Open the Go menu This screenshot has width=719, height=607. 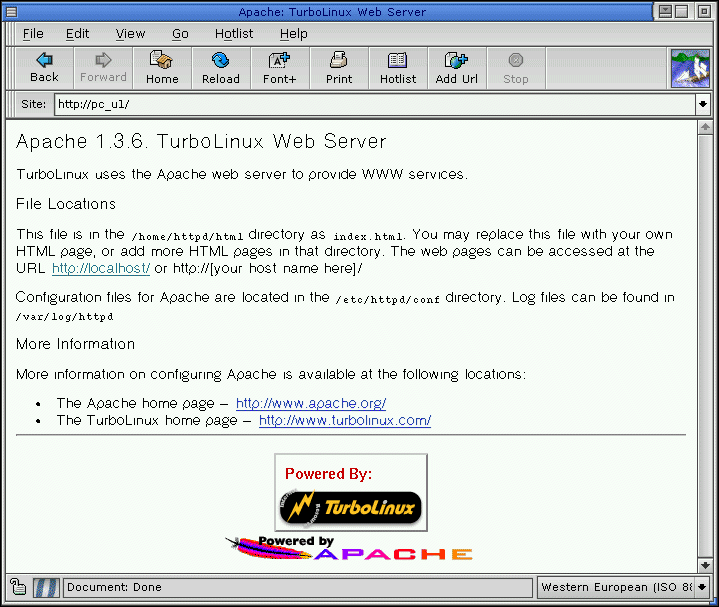pyautogui.click(x=180, y=34)
